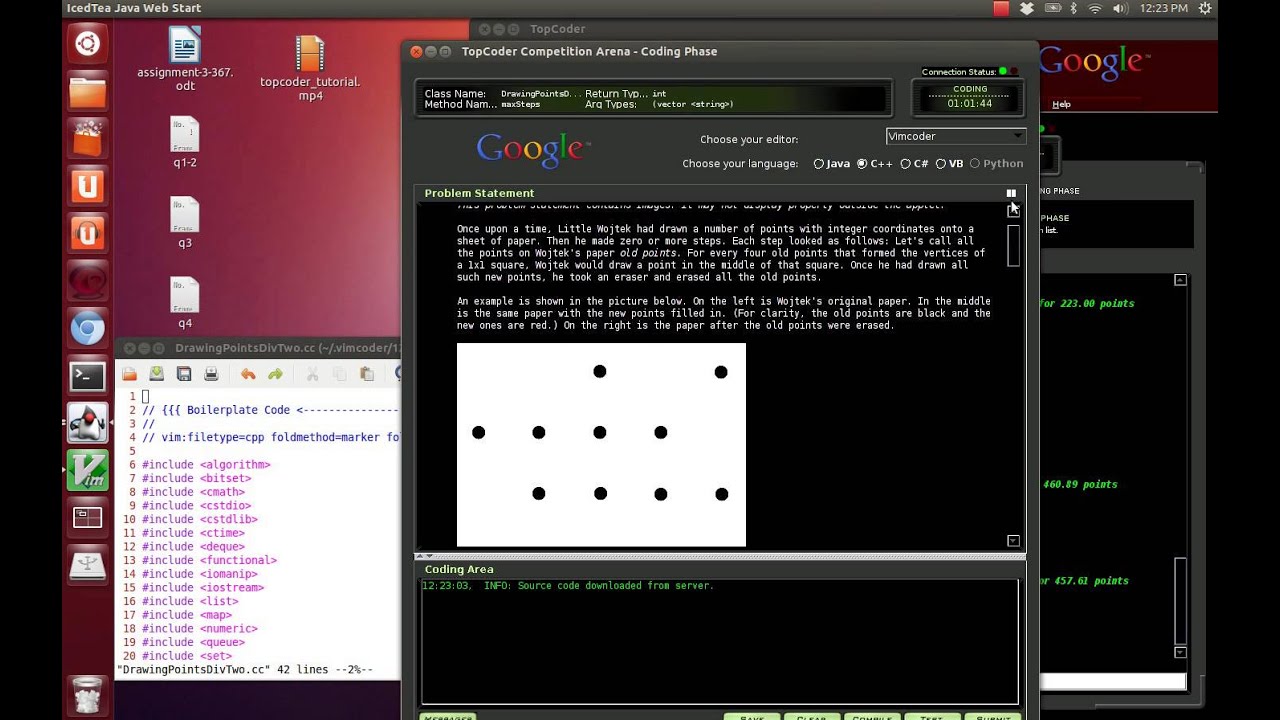Click the red recording indicator in top panel

[1001, 8]
